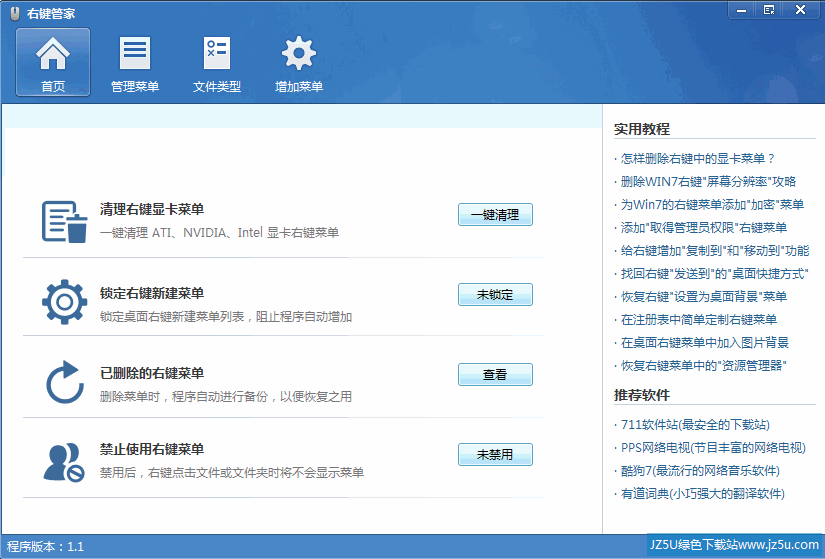
Task: Click the gear icon beside 锁定右键新建菜单
Action: coord(65,302)
